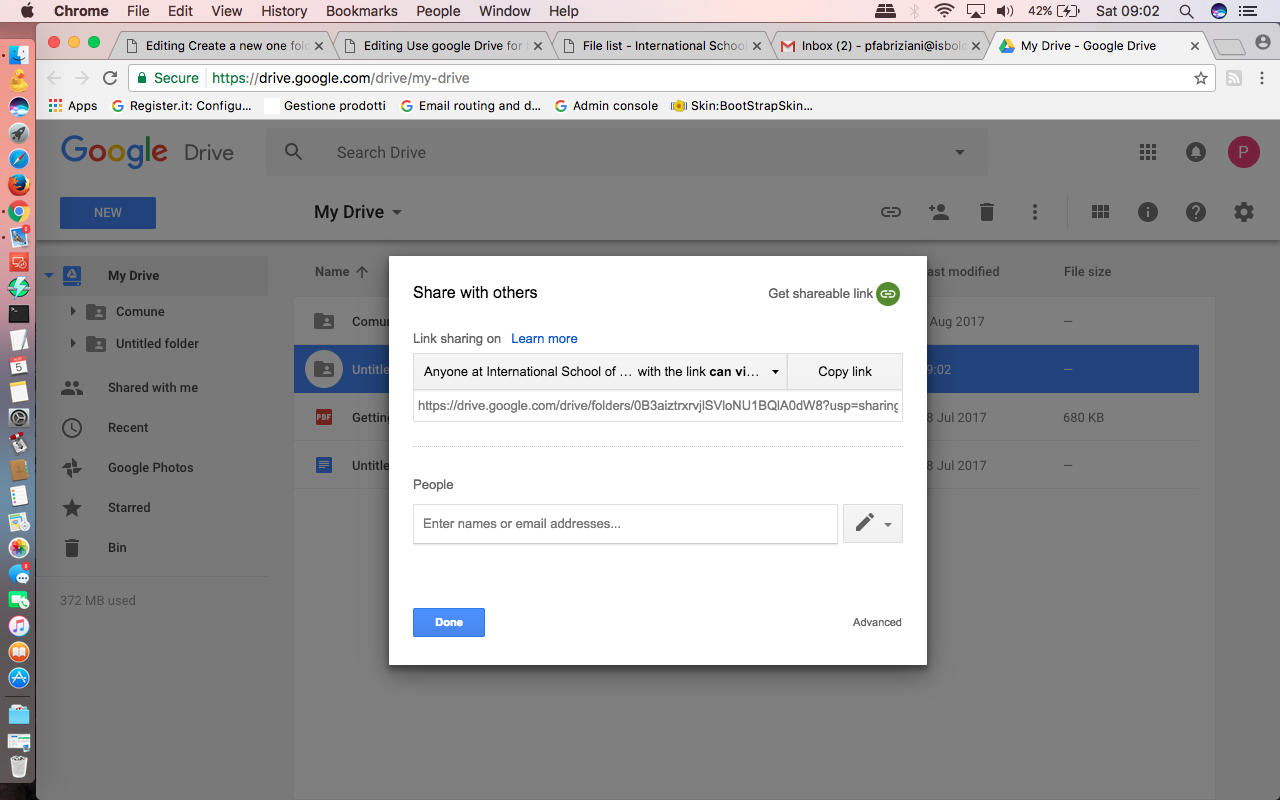Open the search options dropdown arrow
This screenshot has height=800, width=1280.
(960, 152)
